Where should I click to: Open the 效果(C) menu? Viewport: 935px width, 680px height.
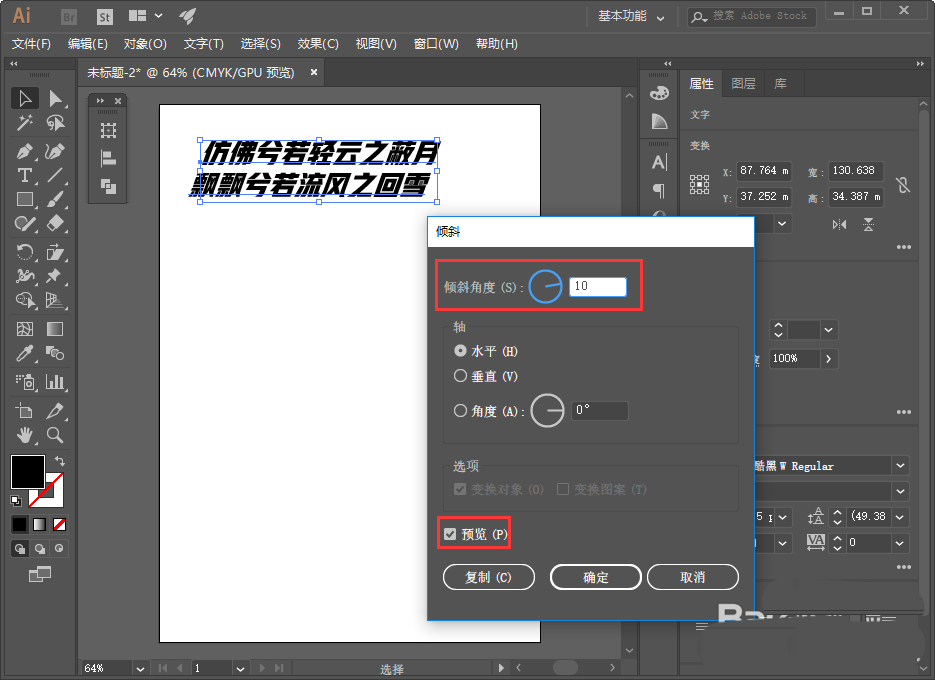pyautogui.click(x=318, y=44)
